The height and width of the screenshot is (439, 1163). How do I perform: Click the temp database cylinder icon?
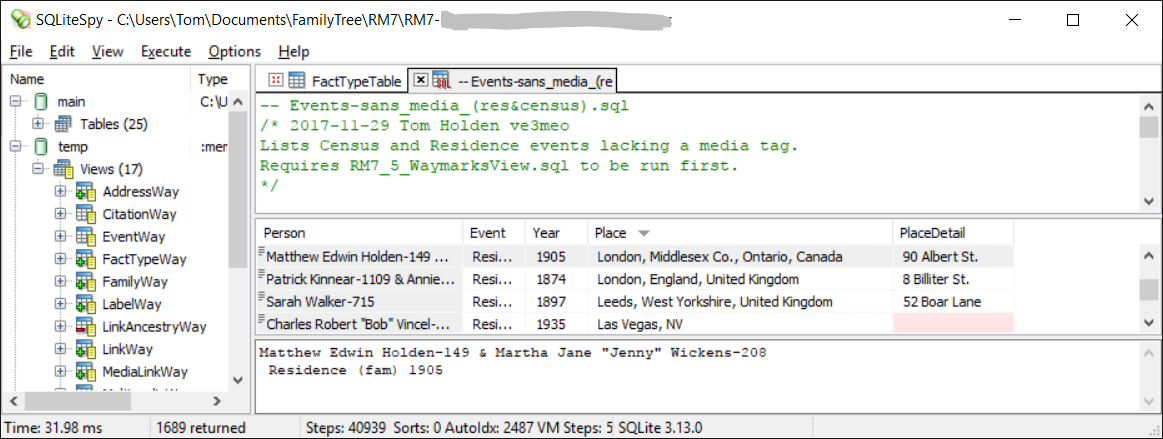tap(41, 147)
